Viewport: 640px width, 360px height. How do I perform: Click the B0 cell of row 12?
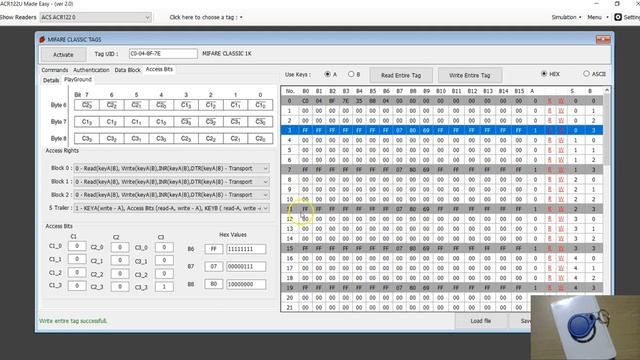[305, 219]
